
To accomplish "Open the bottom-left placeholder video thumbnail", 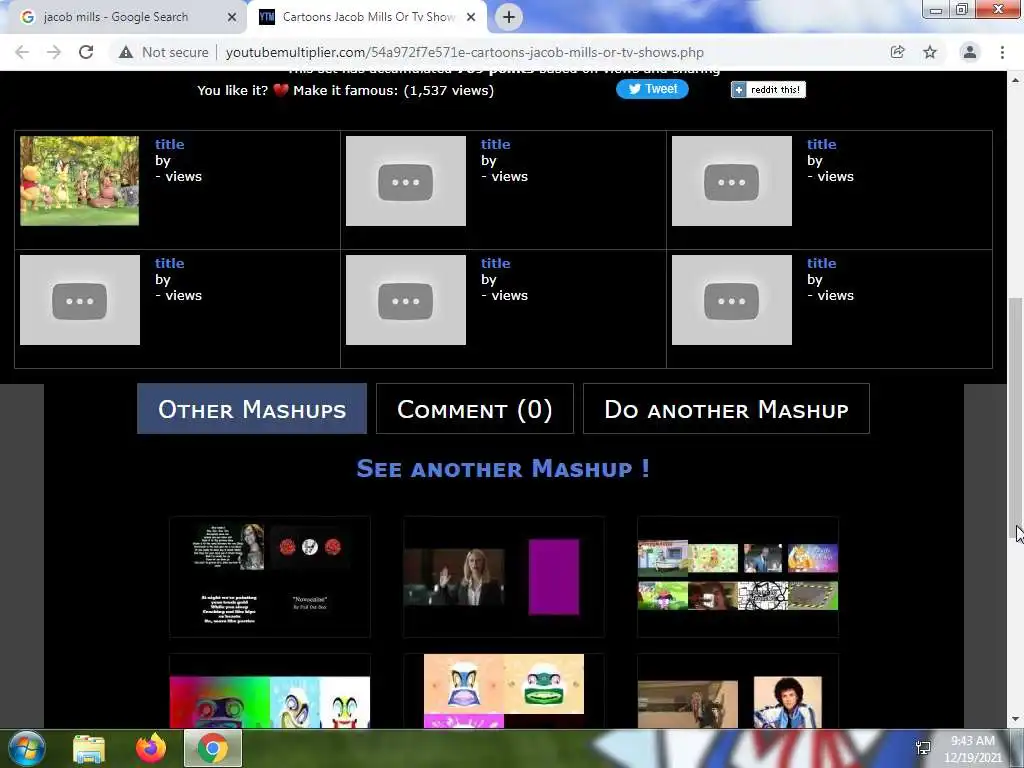I will tap(80, 300).
